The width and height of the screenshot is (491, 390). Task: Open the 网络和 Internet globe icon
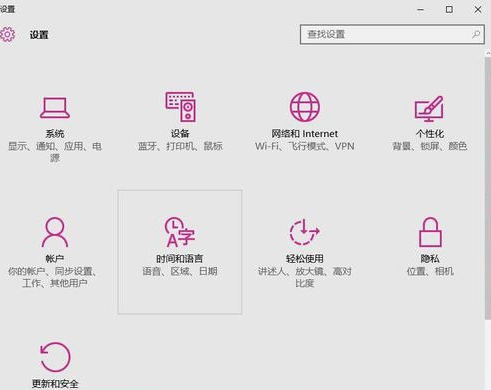305,107
